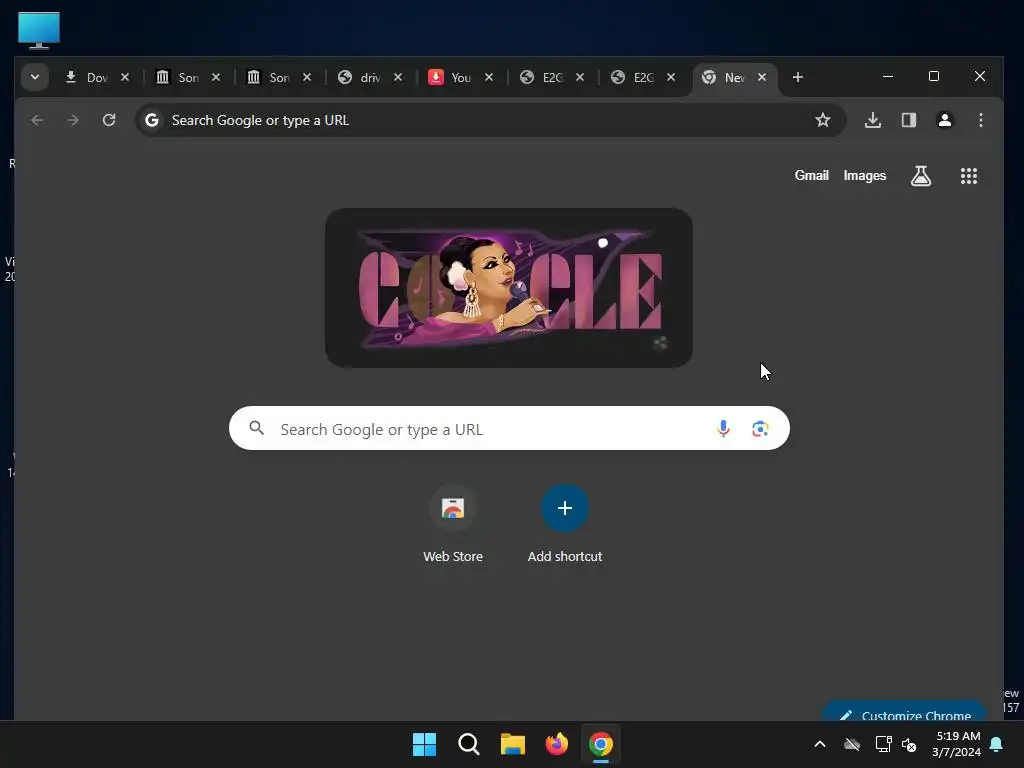Viewport: 1024px width, 768px height.
Task: Search by image with Lens icon
Action: pyautogui.click(x=760, y=428)
